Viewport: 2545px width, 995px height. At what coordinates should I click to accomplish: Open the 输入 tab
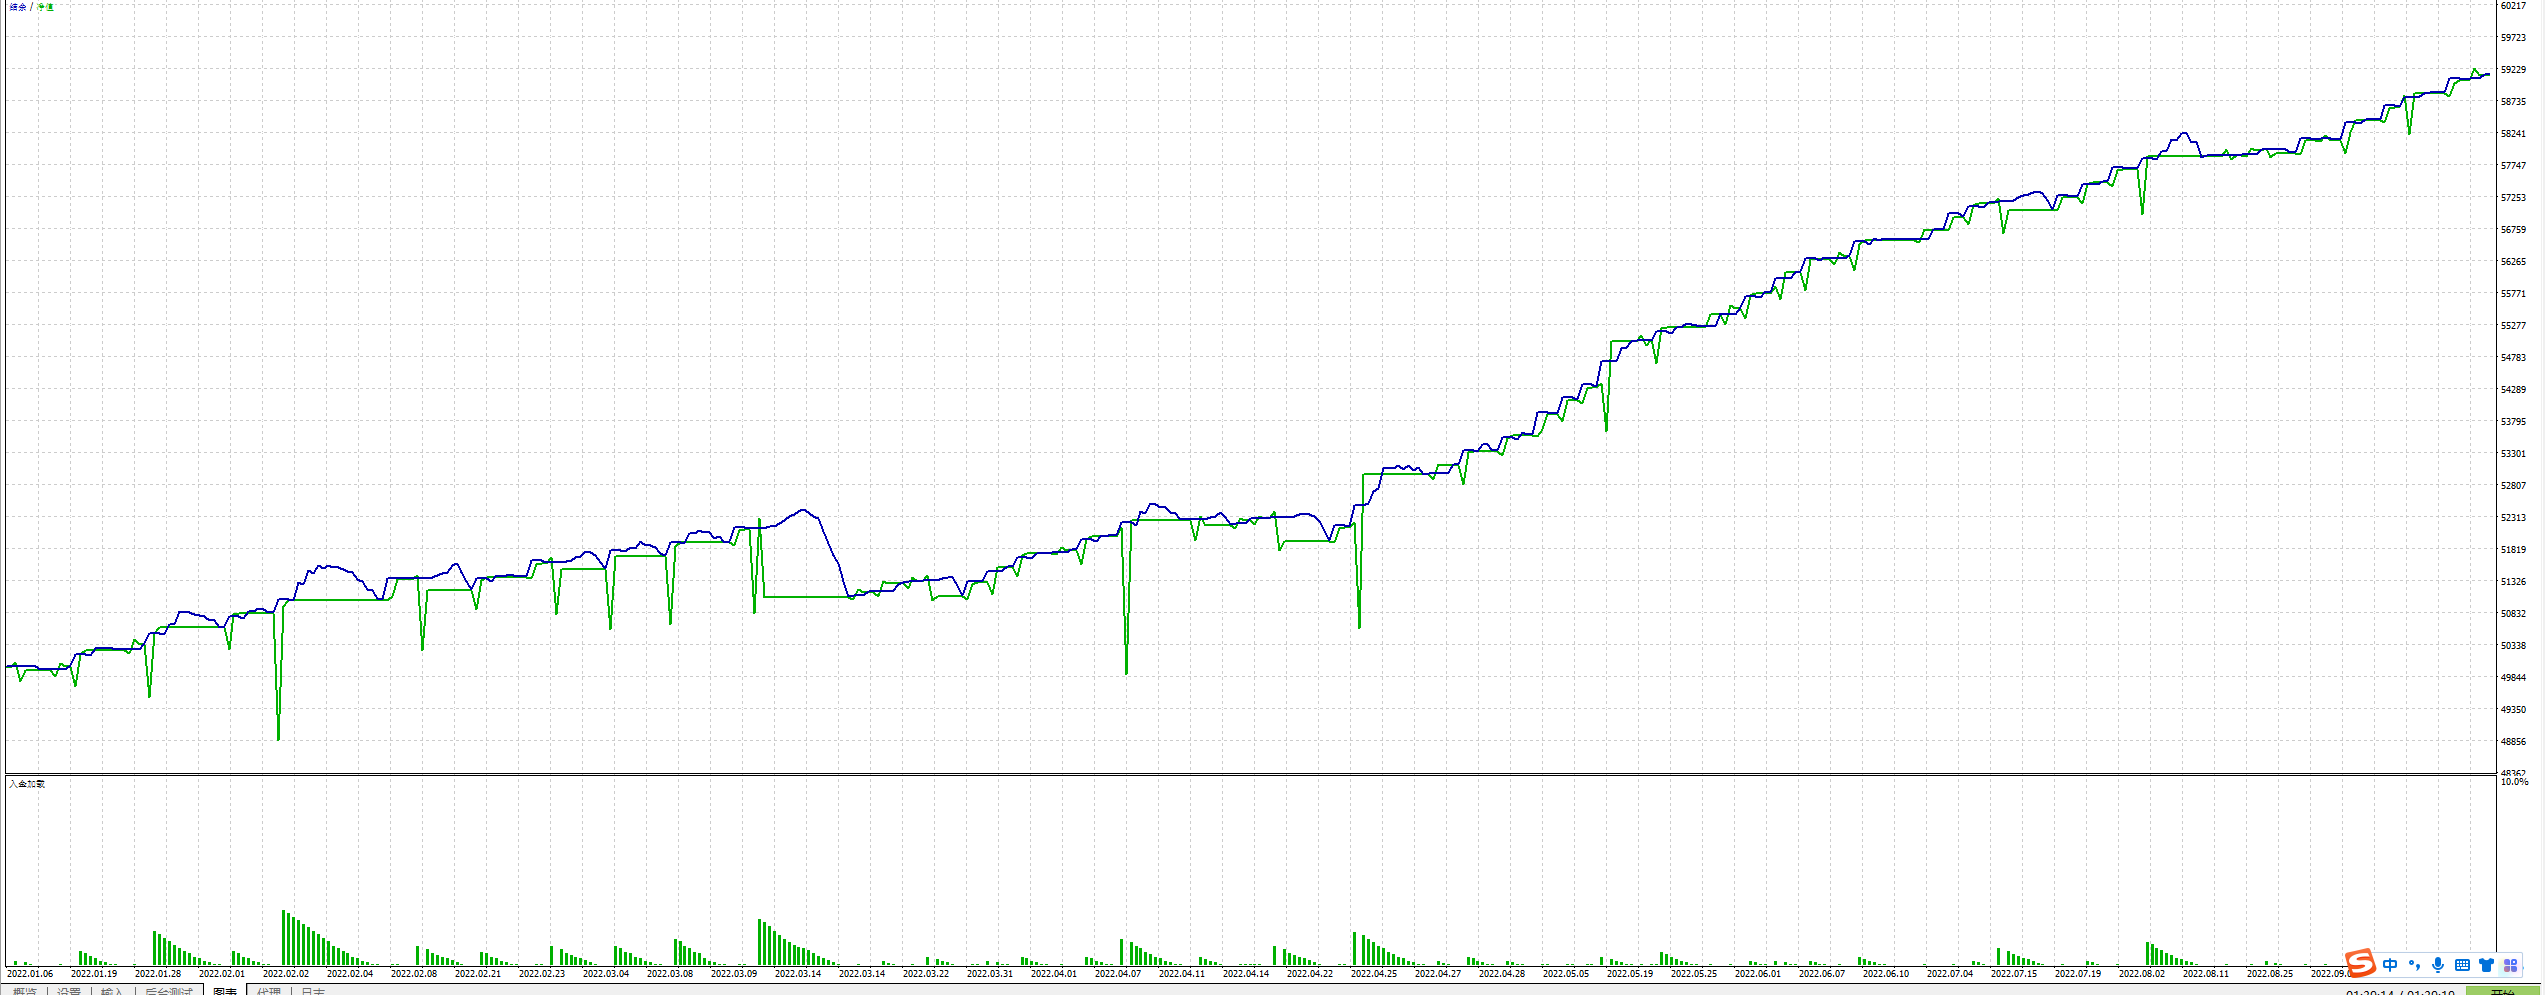pos(111,991)
